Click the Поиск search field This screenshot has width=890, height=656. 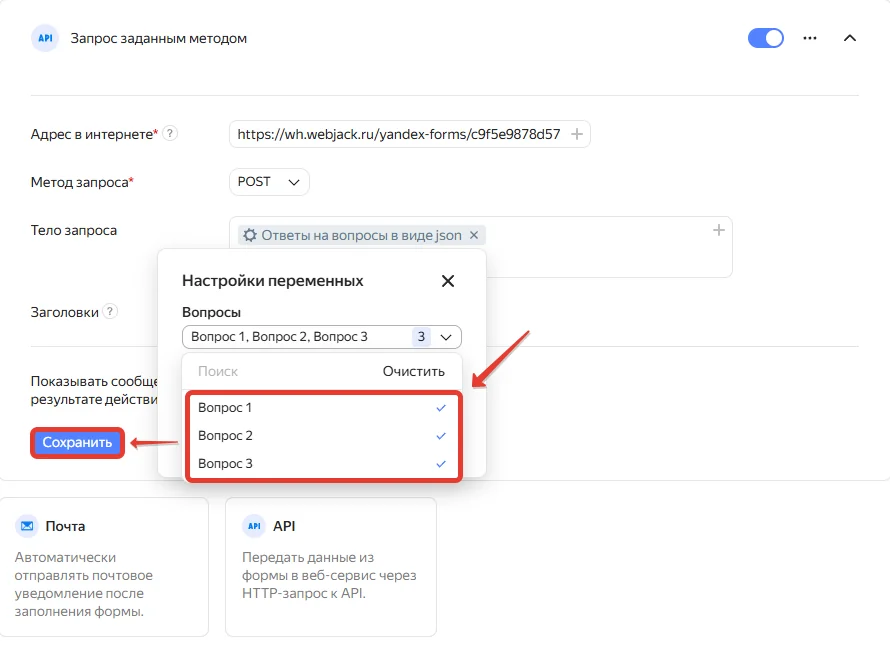click(278, 371)
